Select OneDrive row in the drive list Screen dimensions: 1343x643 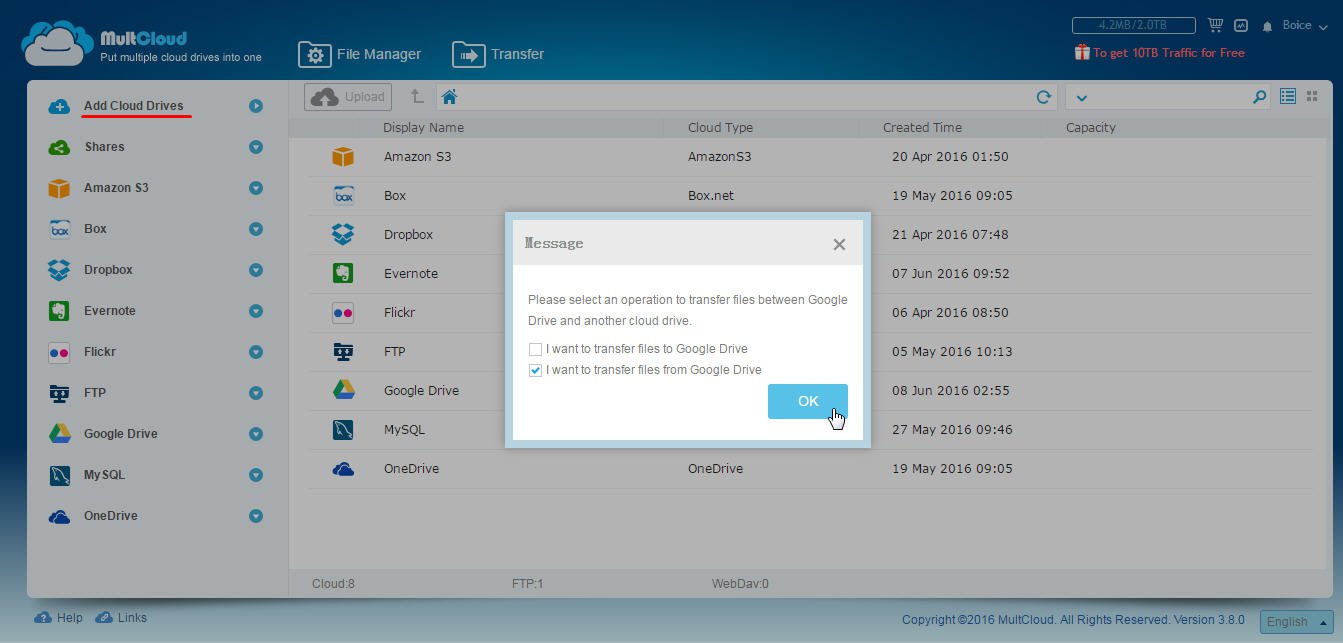coord(411,468)
